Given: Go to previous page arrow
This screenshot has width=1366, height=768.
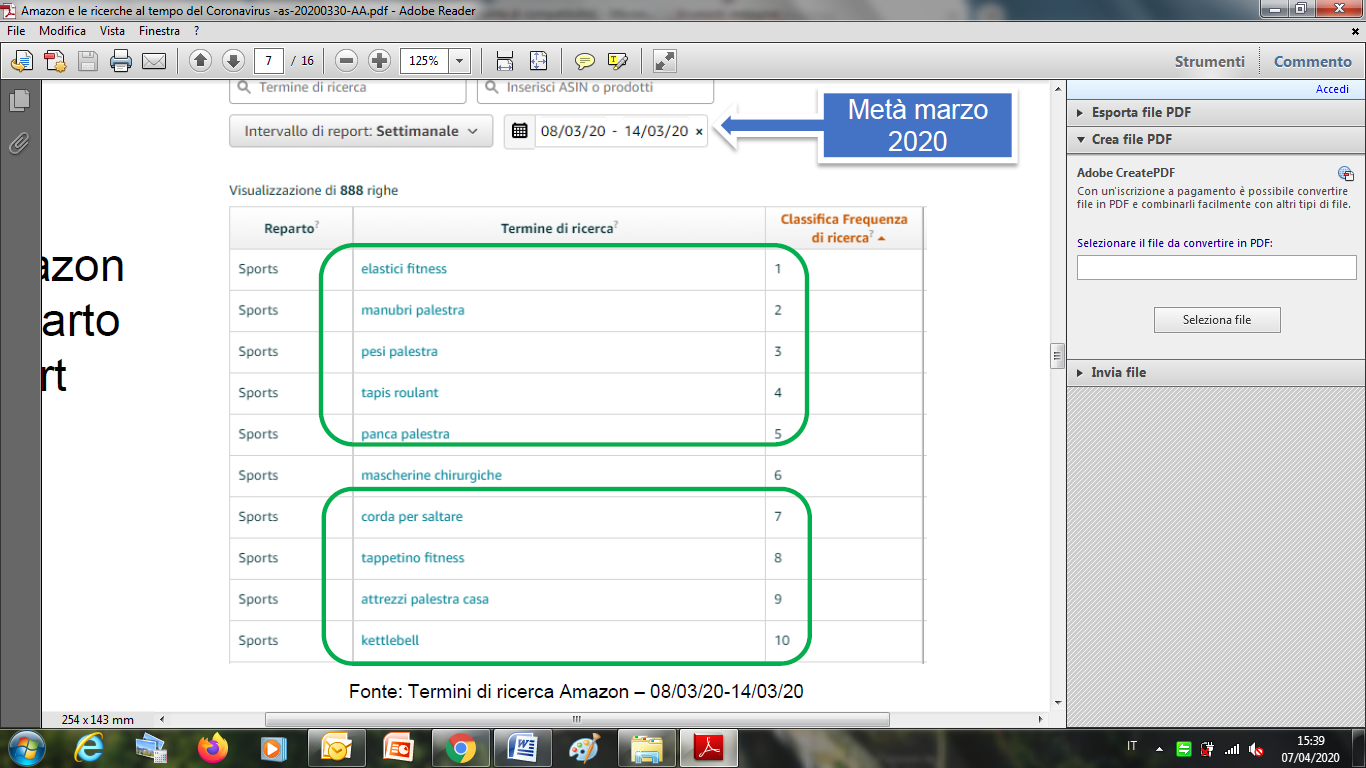Looking at the screenshot, I should coord(200,61).
